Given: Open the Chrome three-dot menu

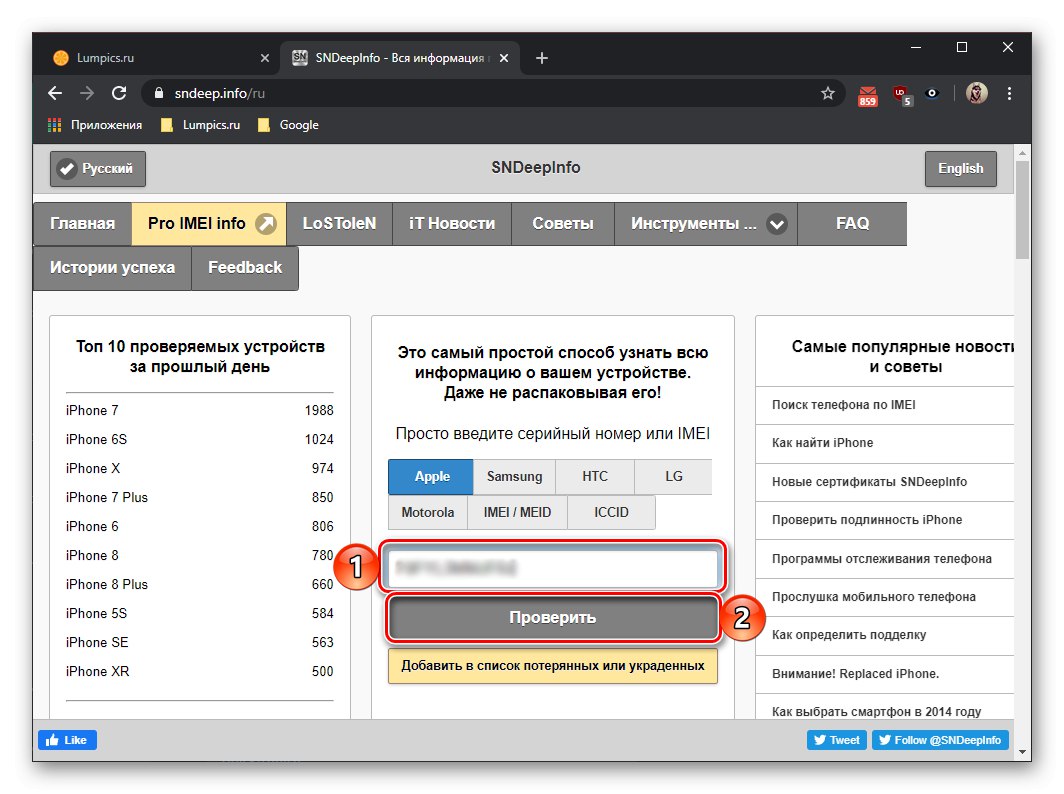Looking at the screenshot, I should point(1009,93).
